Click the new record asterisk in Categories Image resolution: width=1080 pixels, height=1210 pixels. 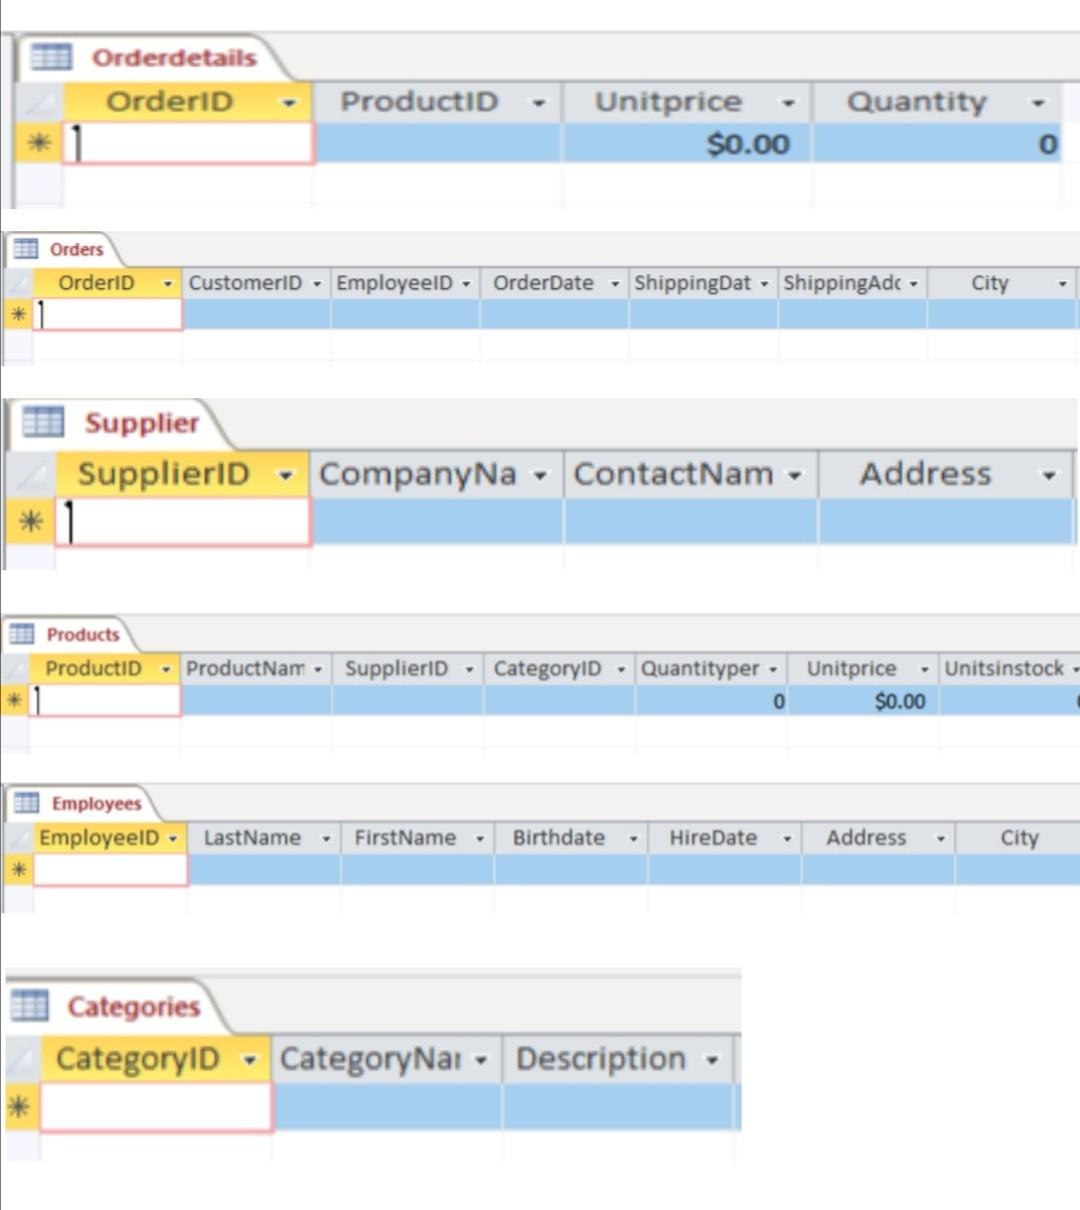[20, 1105]
